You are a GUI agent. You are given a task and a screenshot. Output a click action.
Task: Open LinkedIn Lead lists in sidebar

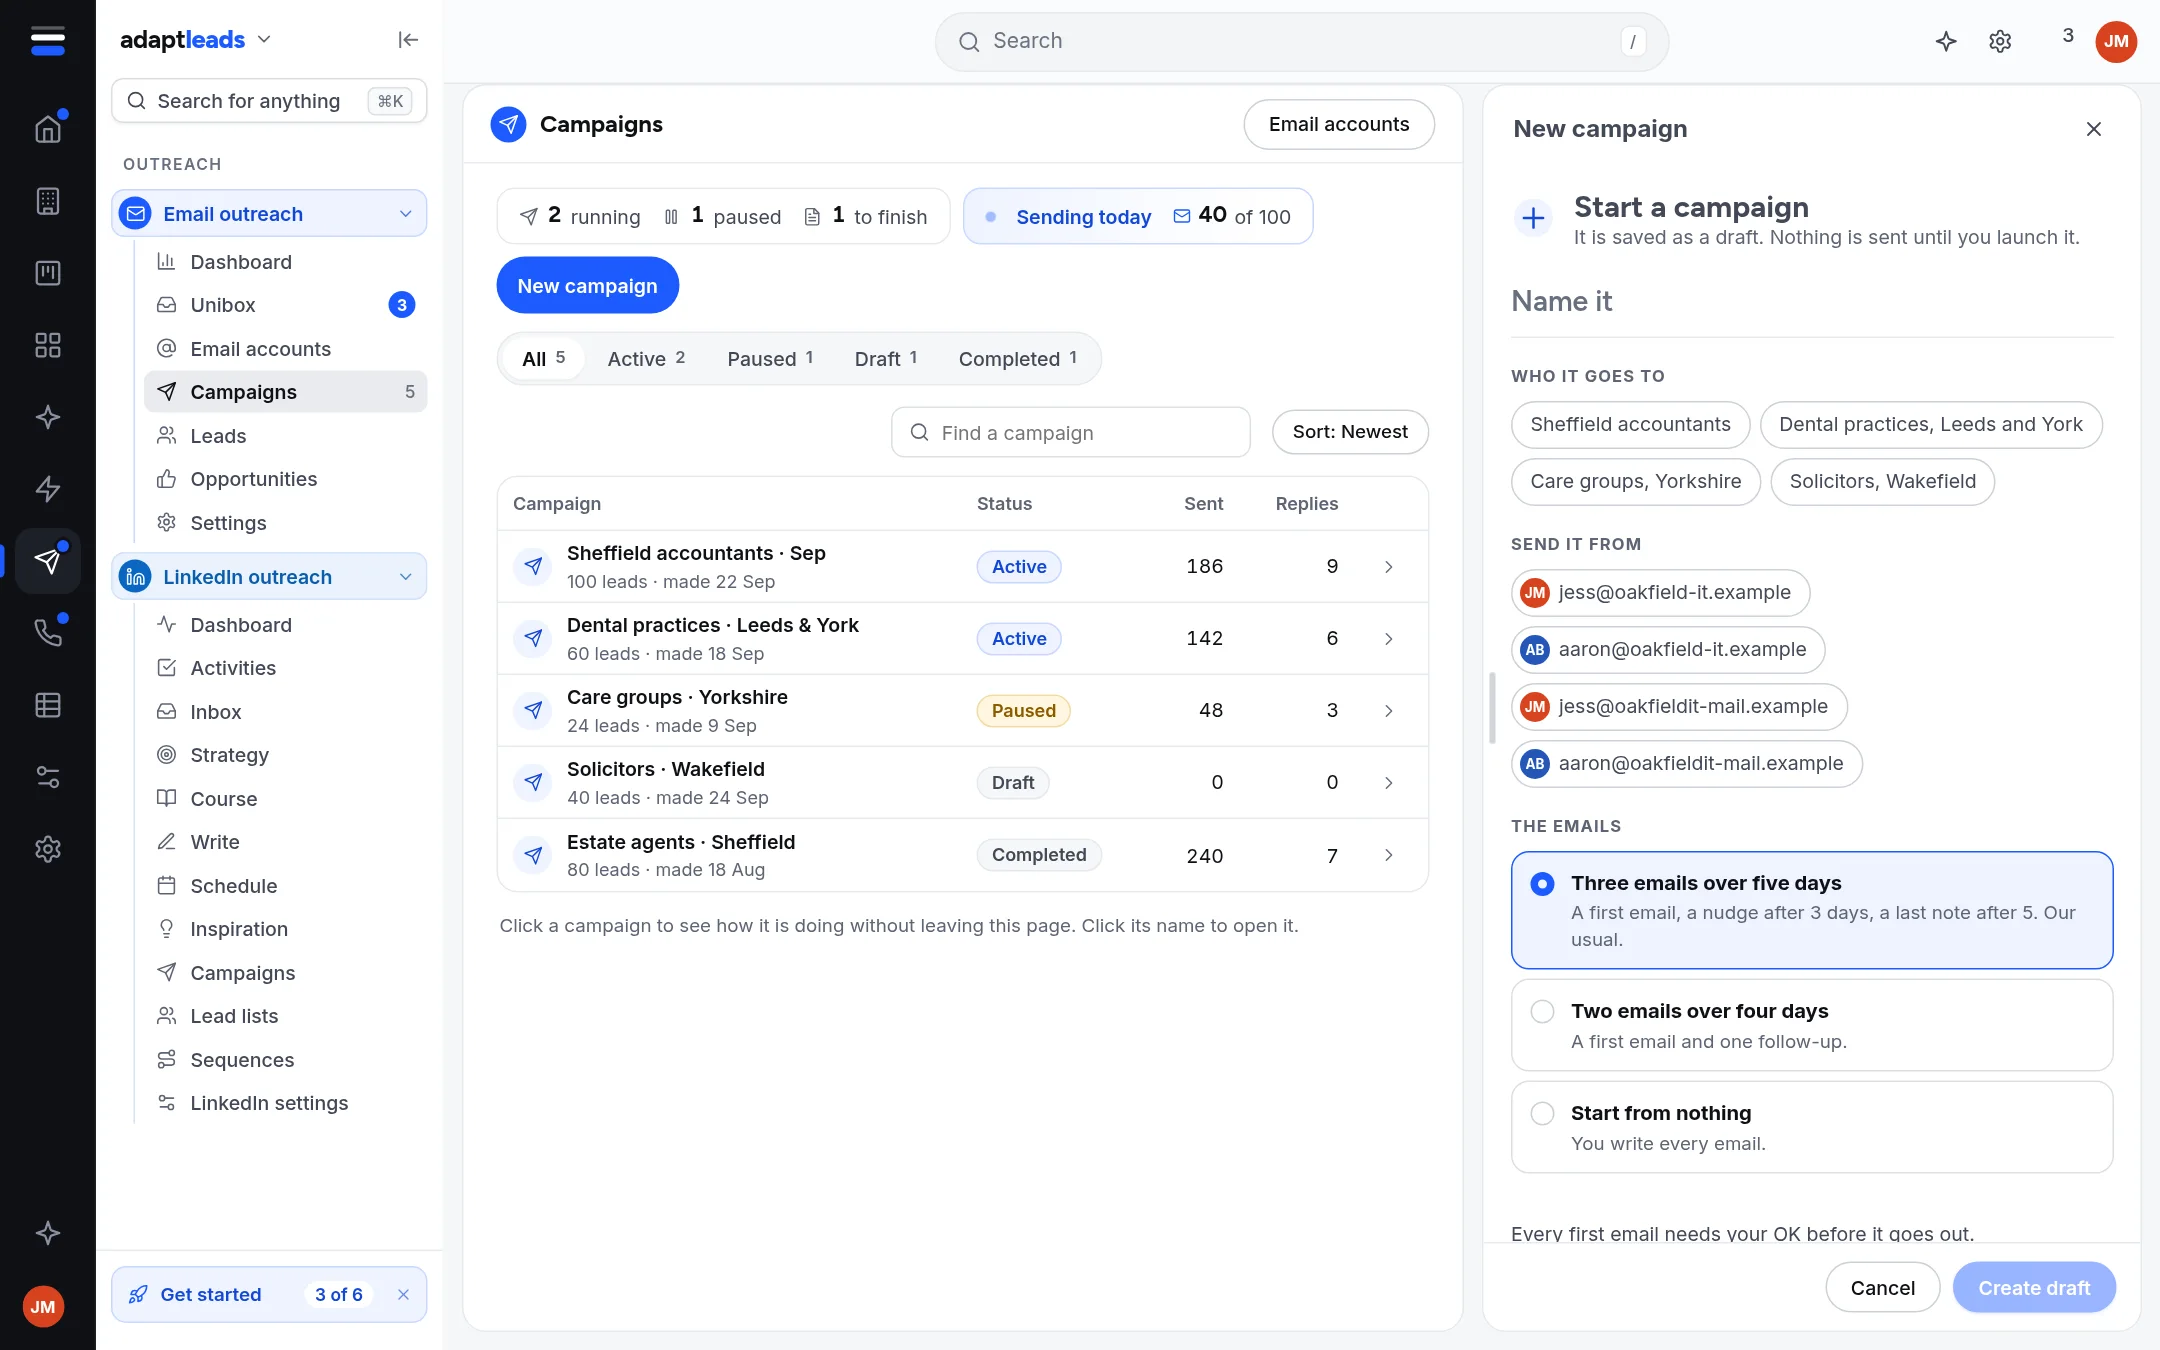(285, 1016)
